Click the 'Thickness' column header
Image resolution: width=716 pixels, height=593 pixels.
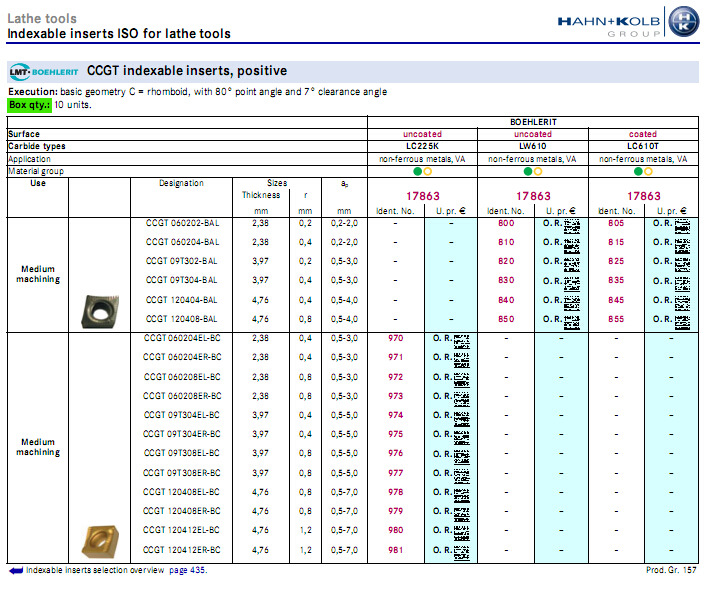click(261, 195)
